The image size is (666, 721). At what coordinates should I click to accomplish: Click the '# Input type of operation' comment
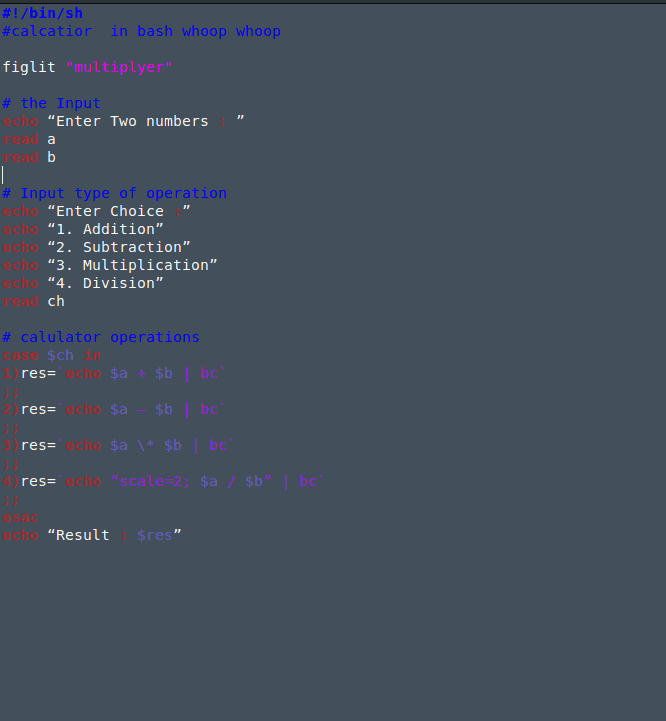114,193
